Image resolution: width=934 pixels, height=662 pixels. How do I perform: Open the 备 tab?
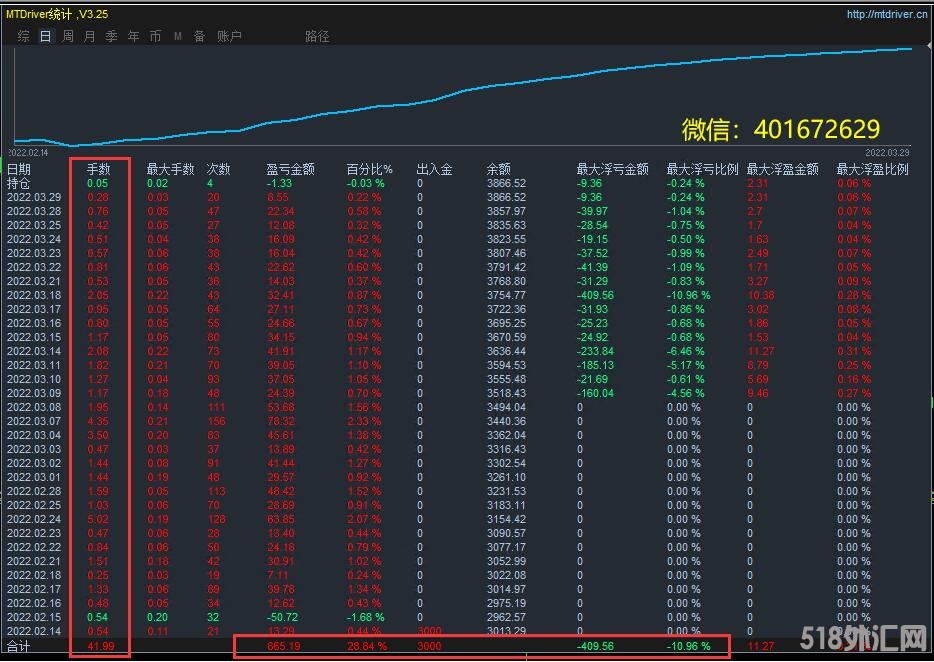(199, 36)
